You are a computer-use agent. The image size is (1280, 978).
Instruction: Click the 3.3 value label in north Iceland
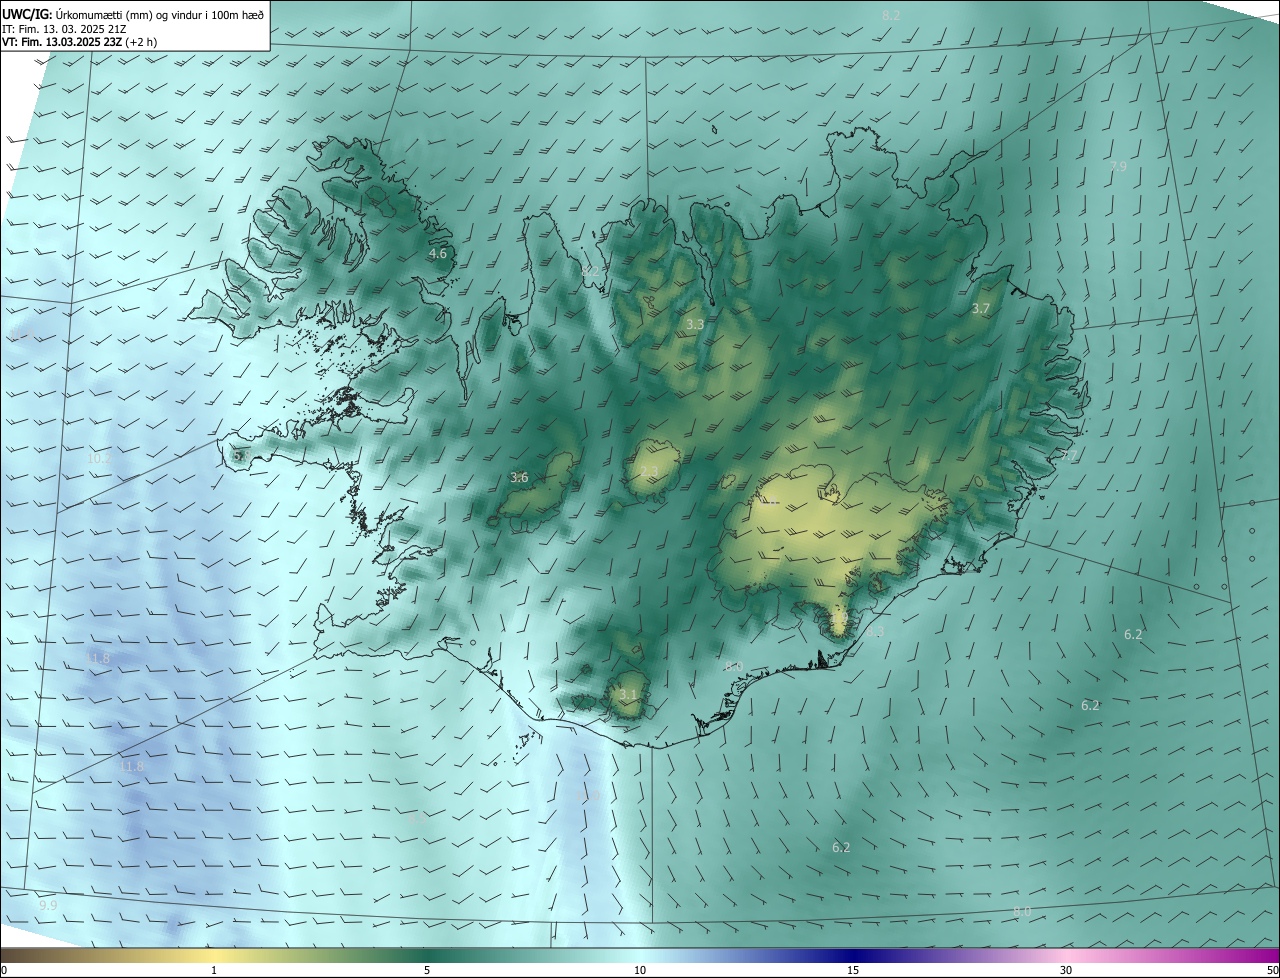click(695, 325)
